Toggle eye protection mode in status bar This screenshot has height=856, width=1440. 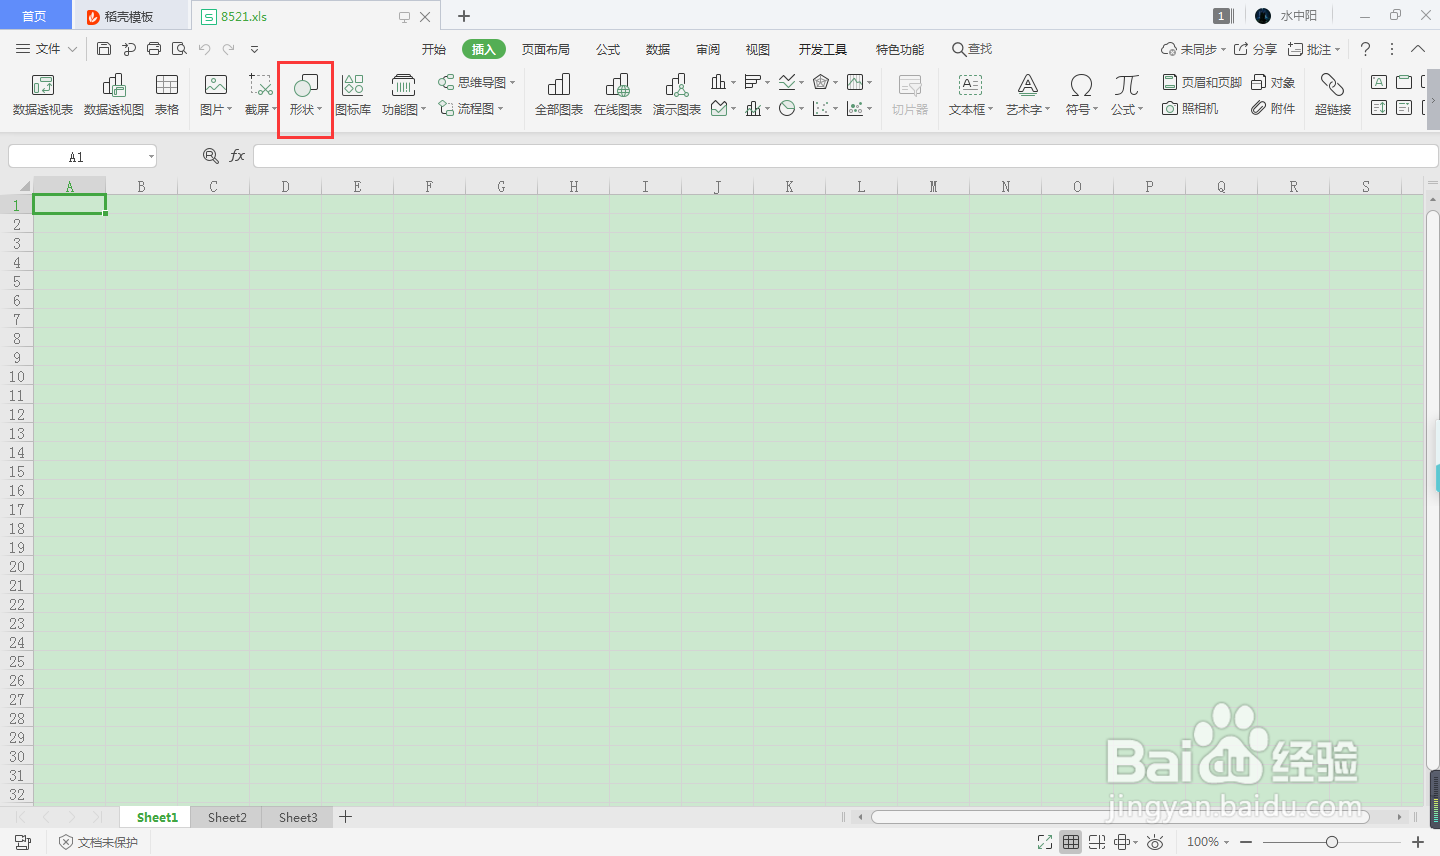click(x=1155, y=842)
